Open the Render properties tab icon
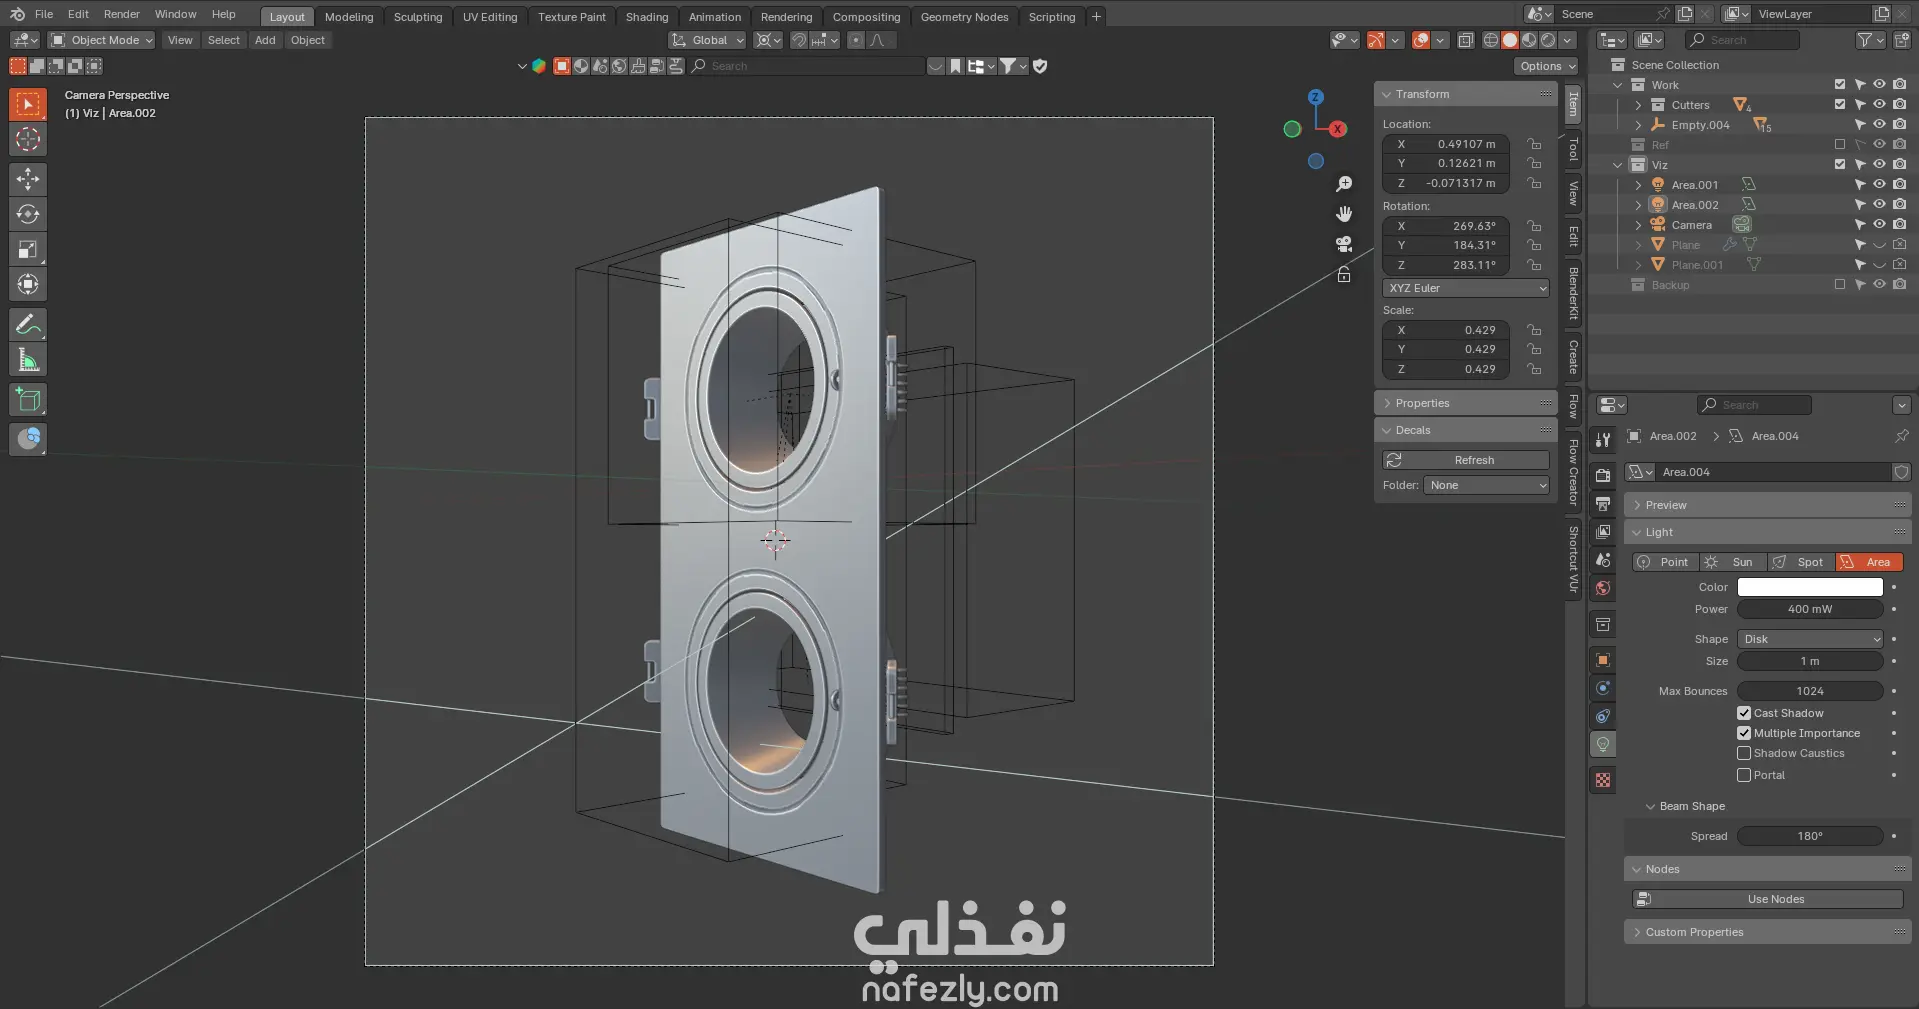This screenshot has width=1919, height=1009. point(1603,476)
